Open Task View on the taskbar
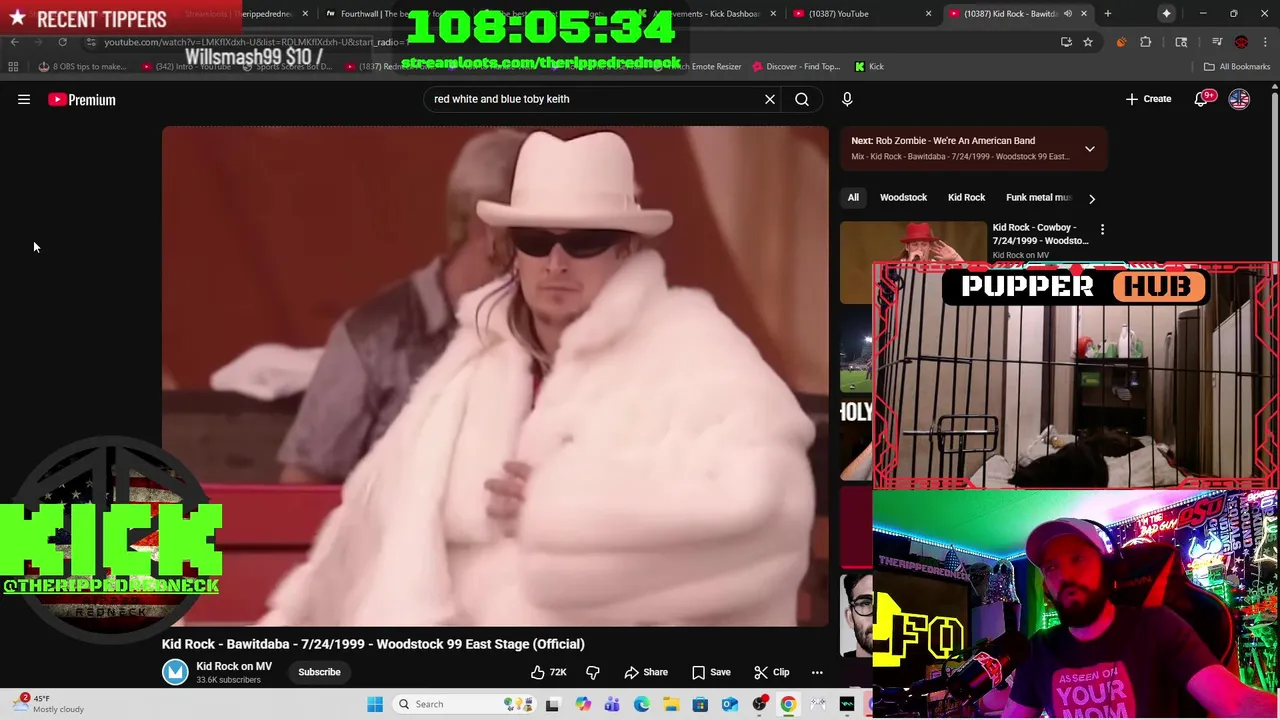Screen dimensions: 1280x720 click(x=552, y=704)
